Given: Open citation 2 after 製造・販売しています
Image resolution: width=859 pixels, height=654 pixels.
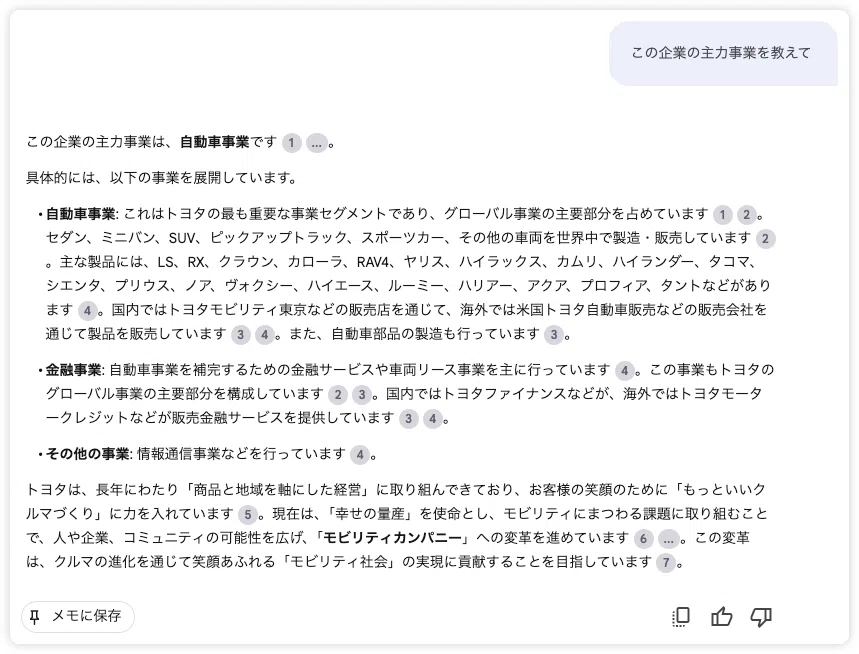Looking at the screenshot, I should (766, 239).
